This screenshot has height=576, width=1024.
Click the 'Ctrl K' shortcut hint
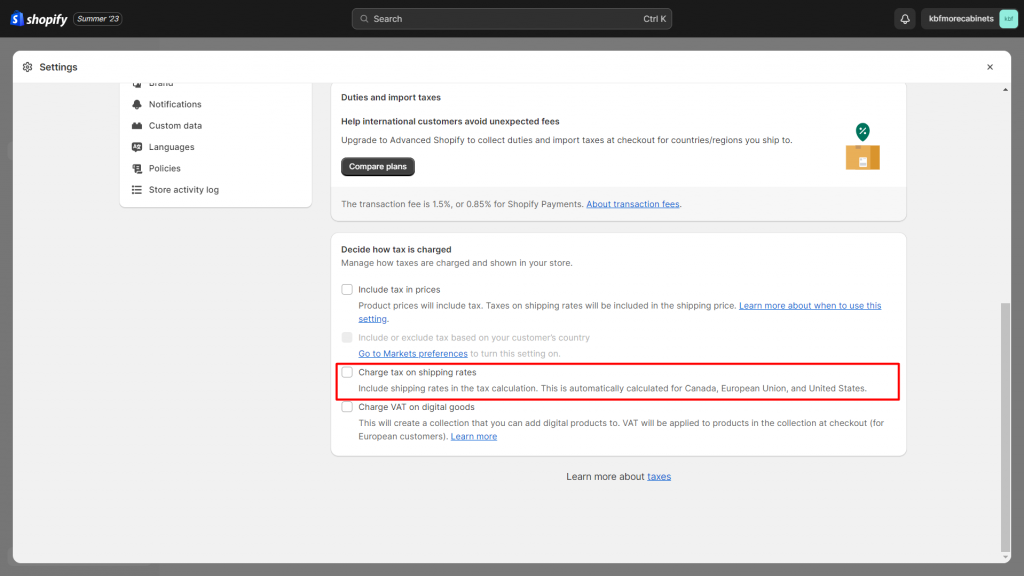654,19
